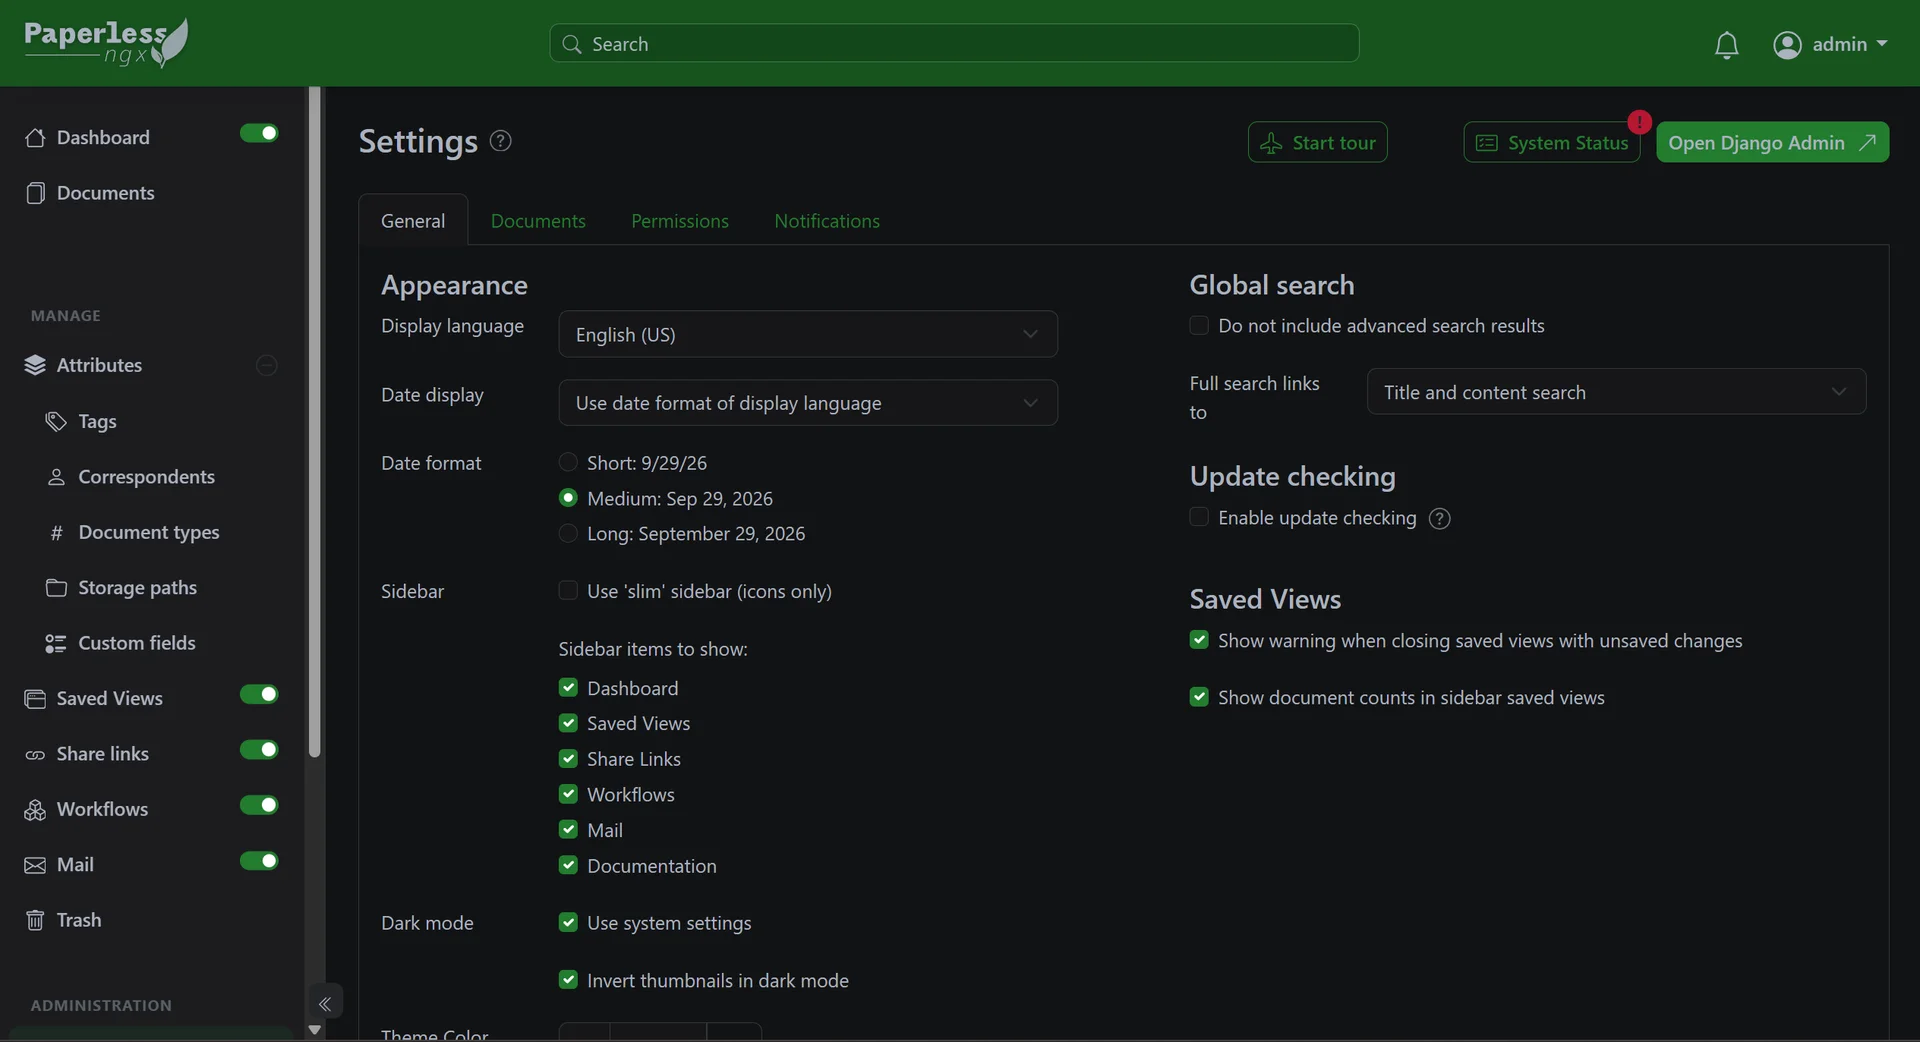Viewport: 1920px width, 1042px height.
Task: Toggle the Saved Views sidebar switch
Action: tap(259, 694)
